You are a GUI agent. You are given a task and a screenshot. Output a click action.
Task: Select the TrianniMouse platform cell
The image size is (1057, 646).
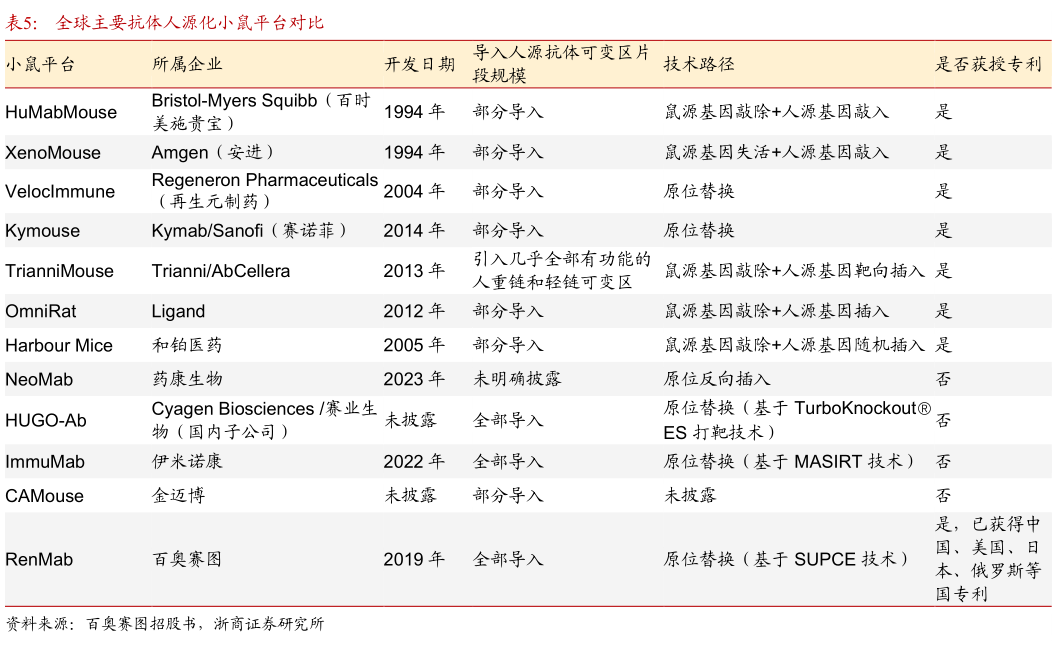(59, 271)
